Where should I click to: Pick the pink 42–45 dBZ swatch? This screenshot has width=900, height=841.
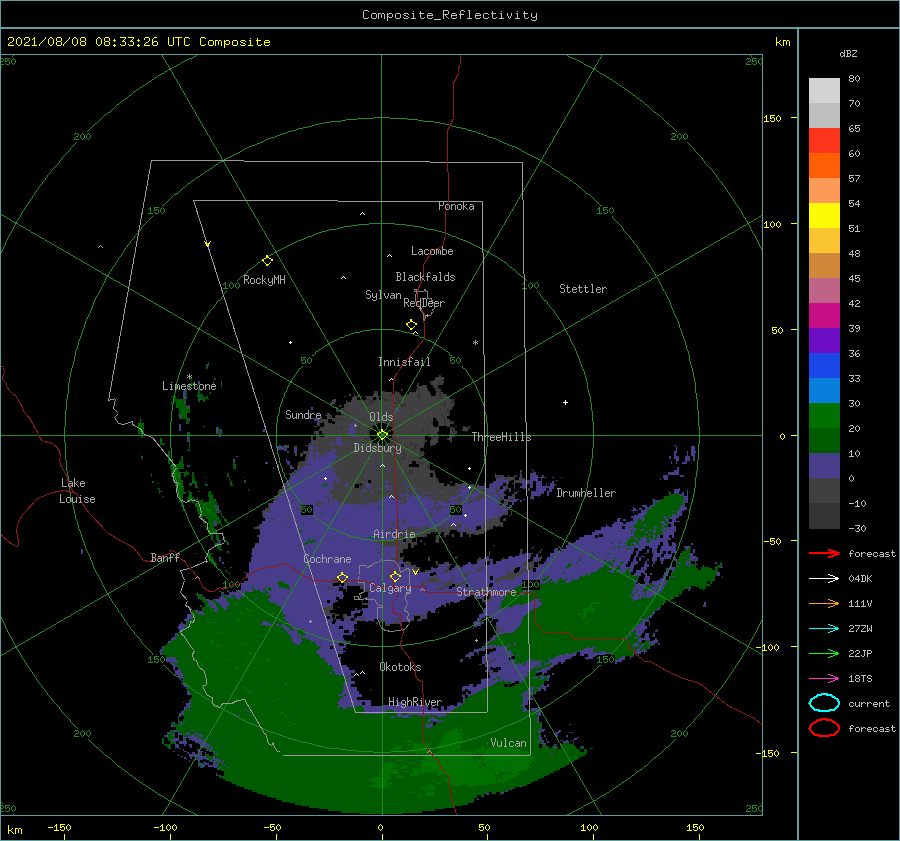coord(824,291)
